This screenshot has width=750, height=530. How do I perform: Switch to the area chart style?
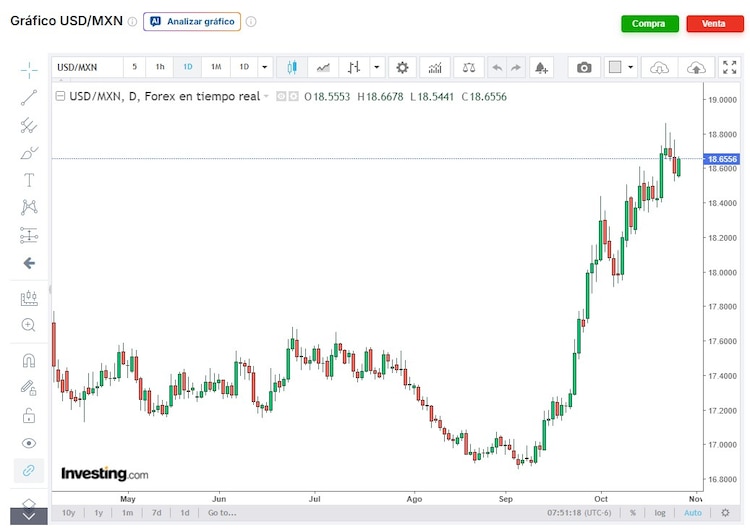[x=323, y=67]
